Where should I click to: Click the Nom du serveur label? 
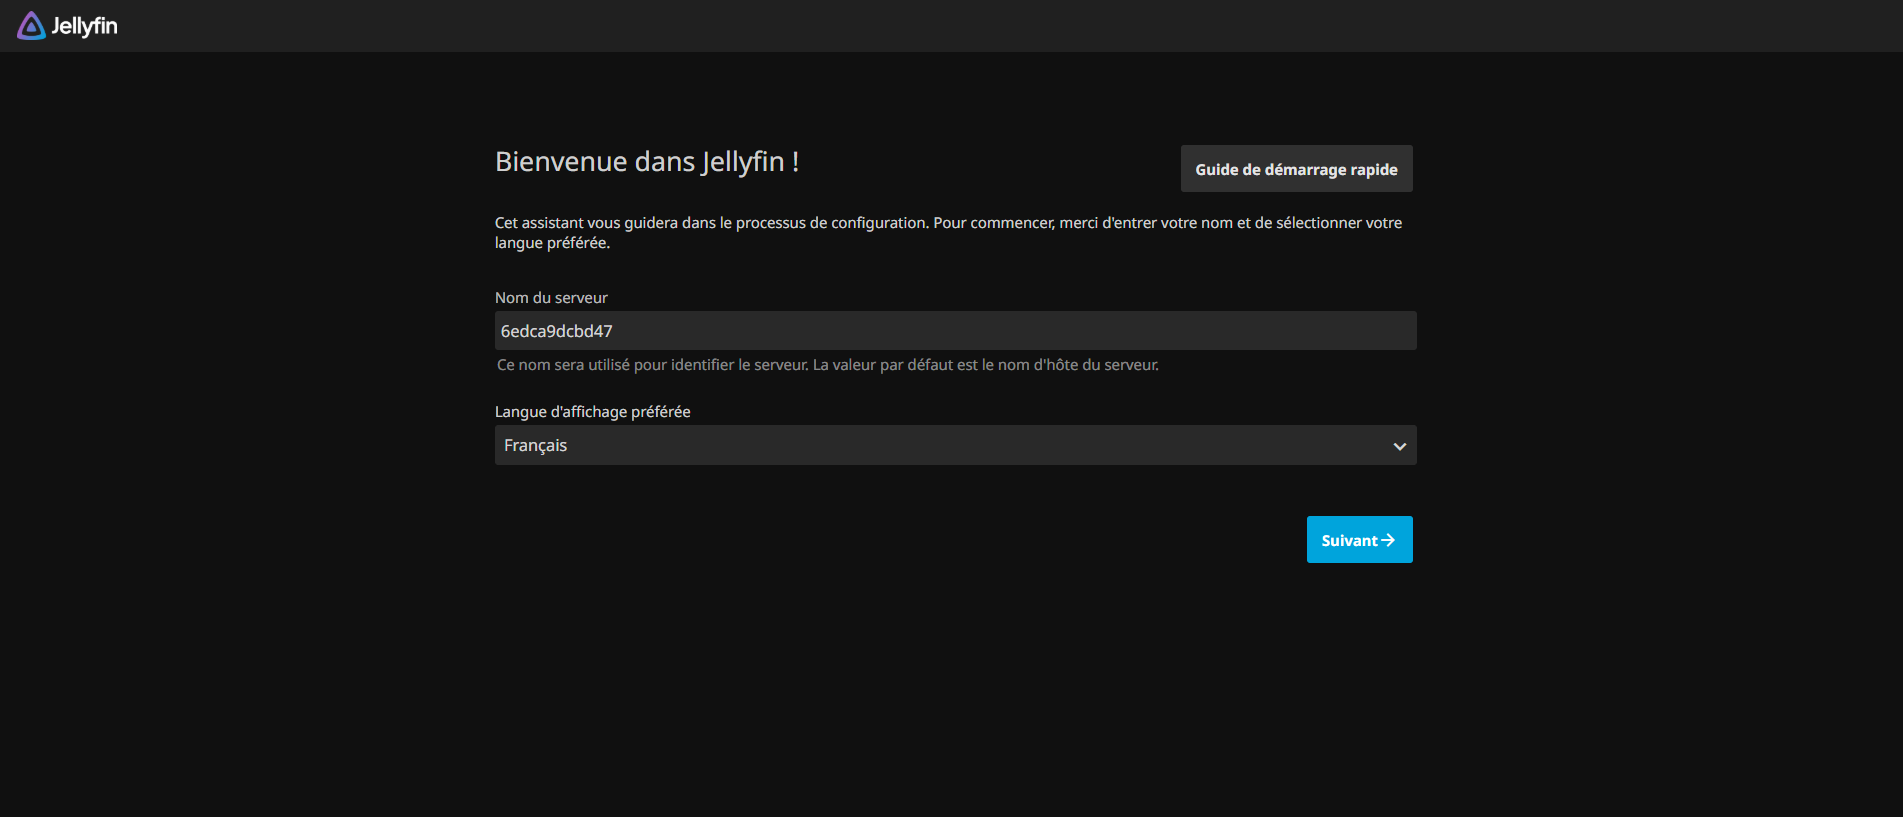point(551,298)
